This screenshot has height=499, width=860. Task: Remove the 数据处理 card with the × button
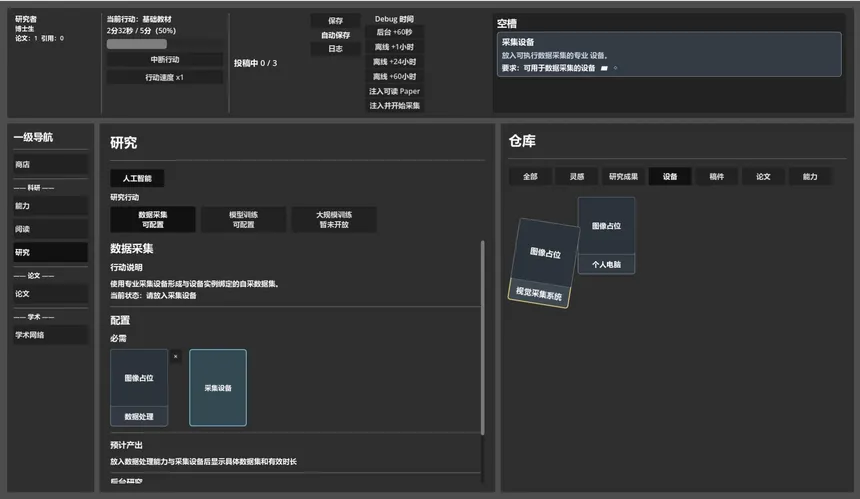(176, 356)
